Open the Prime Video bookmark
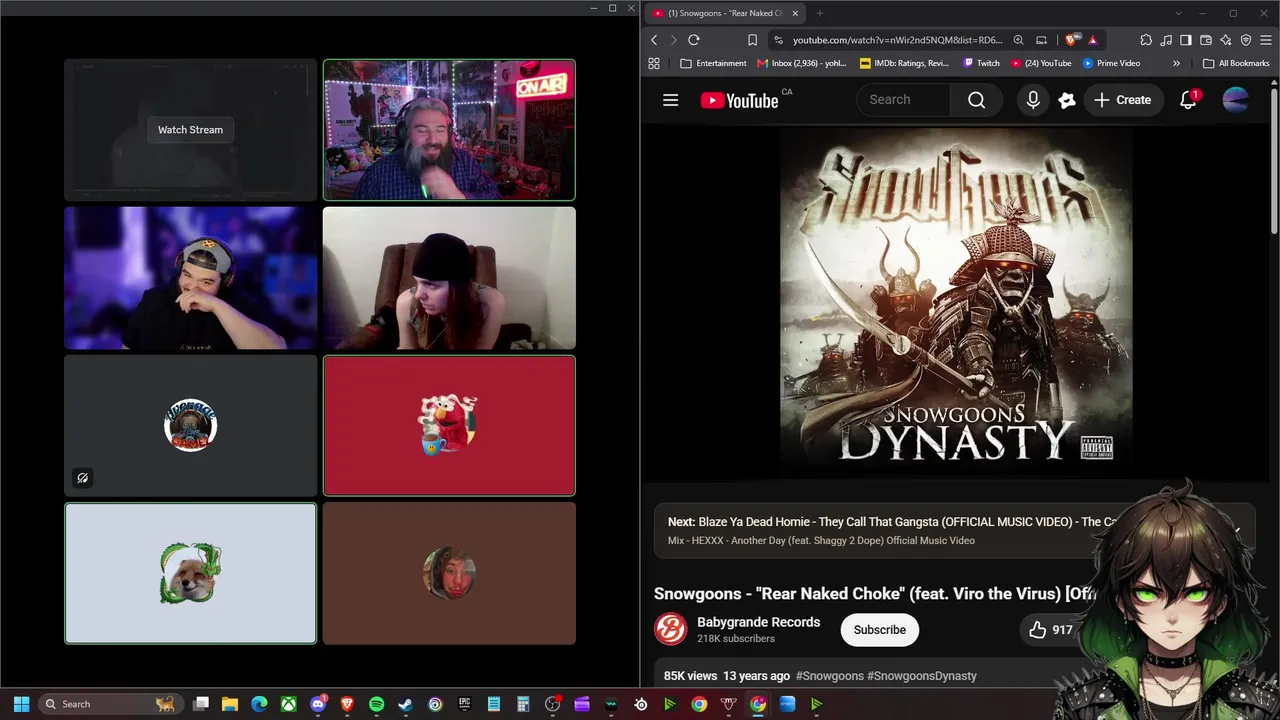Viewport: 1280px width, 720px height. (x=1111, y=63)
